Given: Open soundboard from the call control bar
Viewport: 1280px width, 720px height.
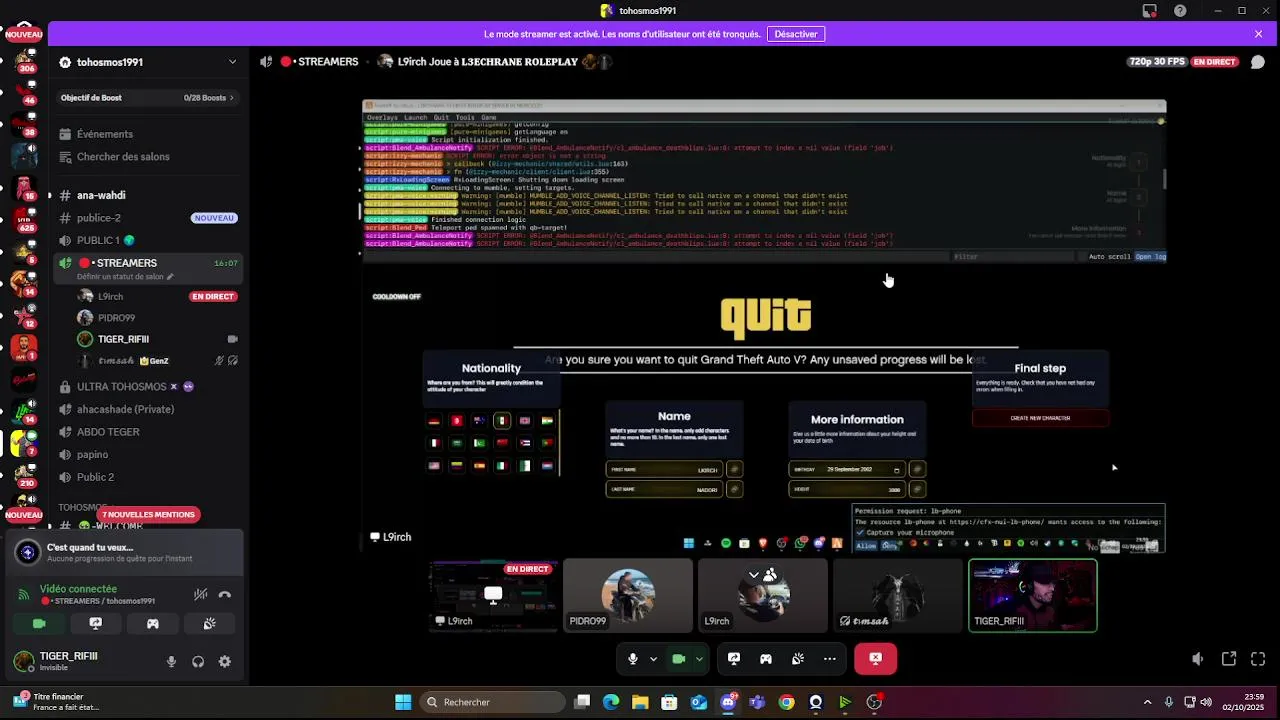Looking at the screenshot, I should click(798, 659).
